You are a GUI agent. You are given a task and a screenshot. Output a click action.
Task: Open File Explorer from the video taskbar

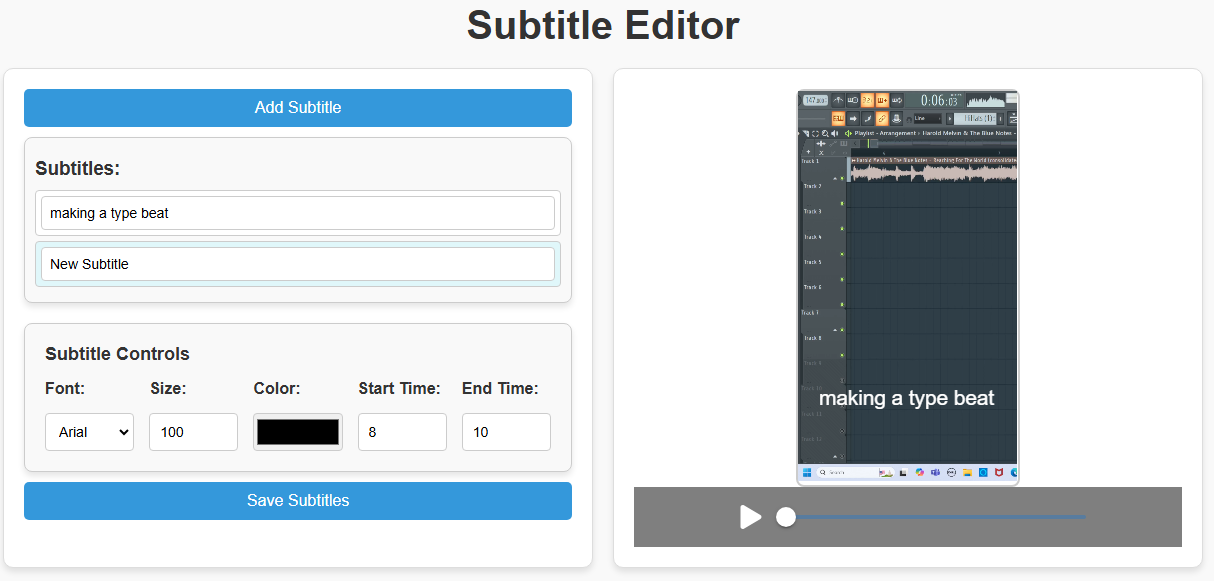[967, 472]
